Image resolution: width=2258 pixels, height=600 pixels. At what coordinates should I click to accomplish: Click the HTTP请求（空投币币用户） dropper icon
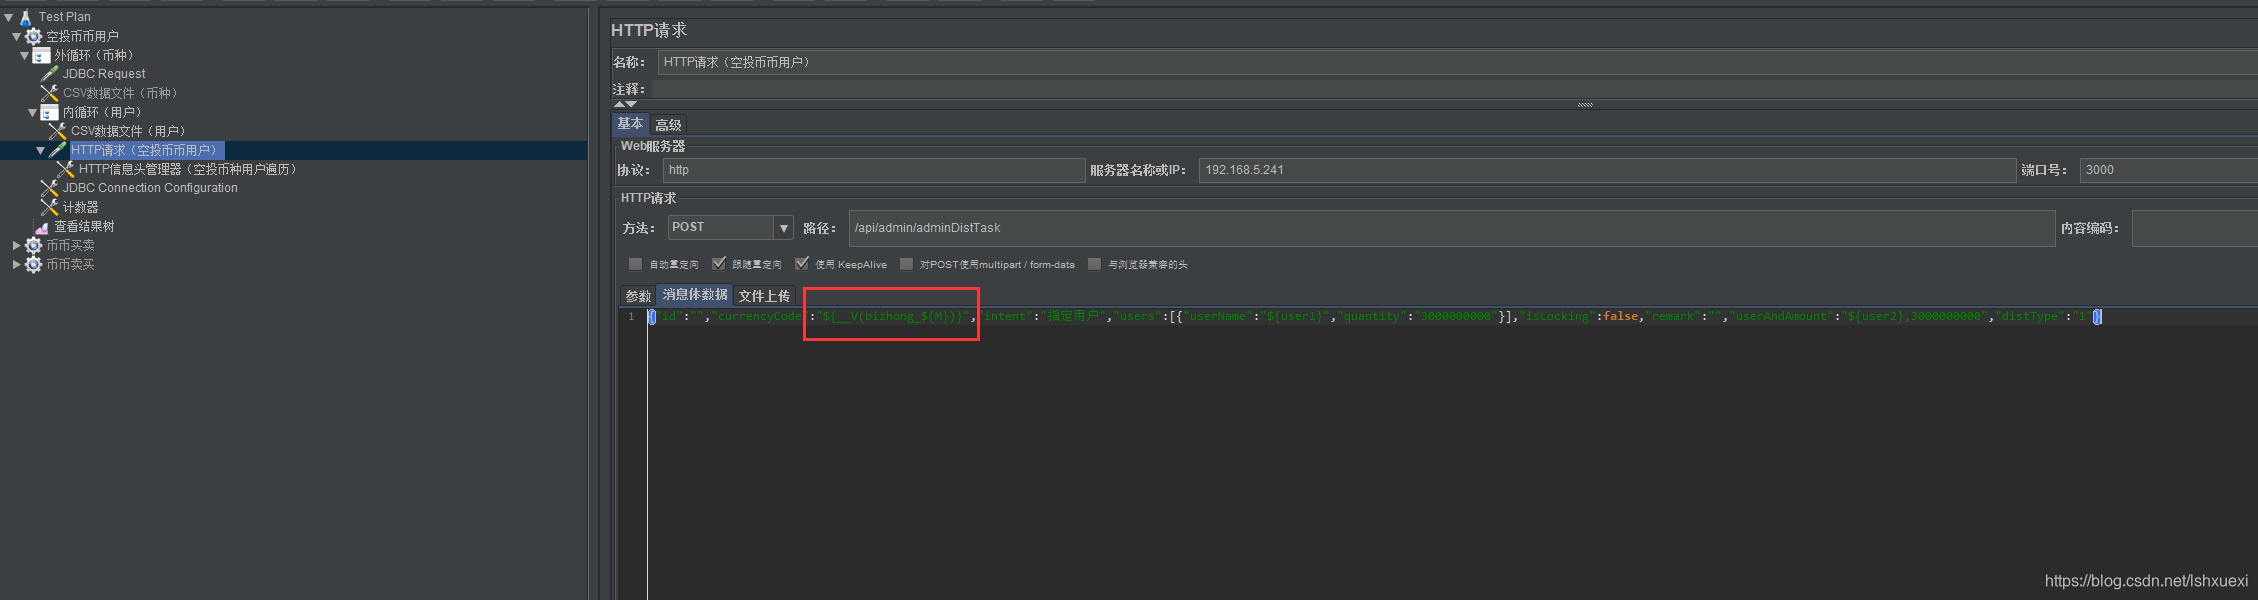[x=58, y=150]
